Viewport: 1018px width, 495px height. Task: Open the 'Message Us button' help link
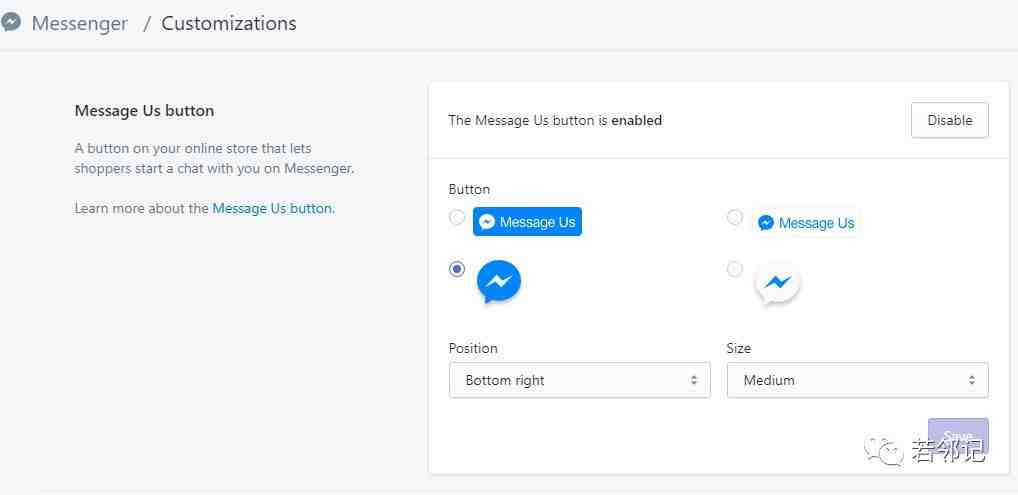[272, 209]
